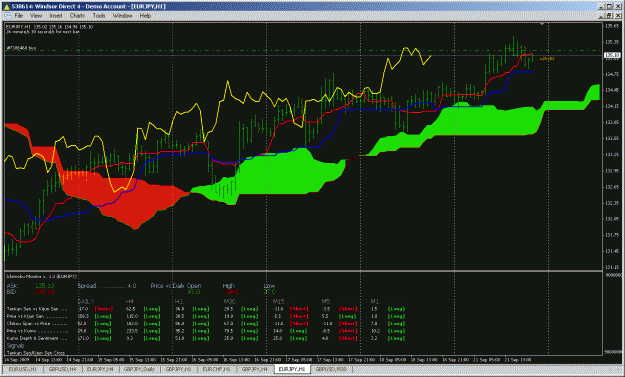The width and height of the screenshot is (625, 377).
Task: Click the Spread value 4.0
Action: coord(132,286)
